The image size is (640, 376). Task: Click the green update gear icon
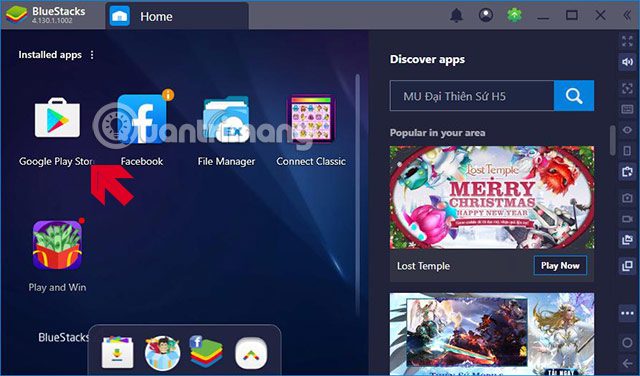(x=515, y=16)
